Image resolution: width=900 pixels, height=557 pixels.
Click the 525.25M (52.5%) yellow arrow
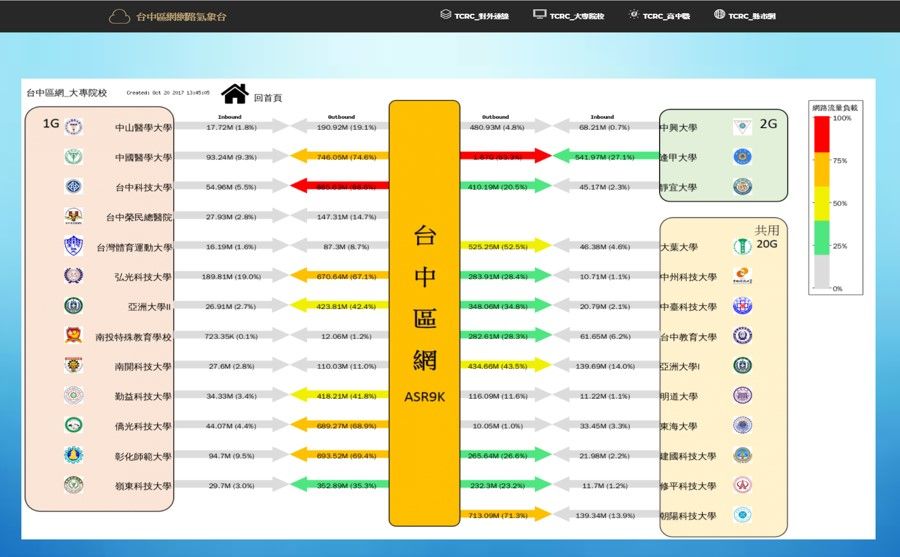[x=506, y=246]
